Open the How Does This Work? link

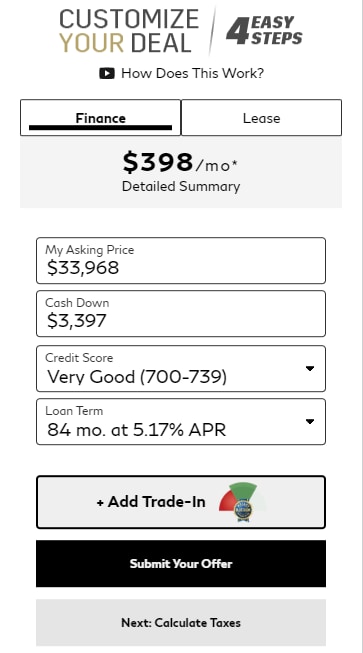192,74
